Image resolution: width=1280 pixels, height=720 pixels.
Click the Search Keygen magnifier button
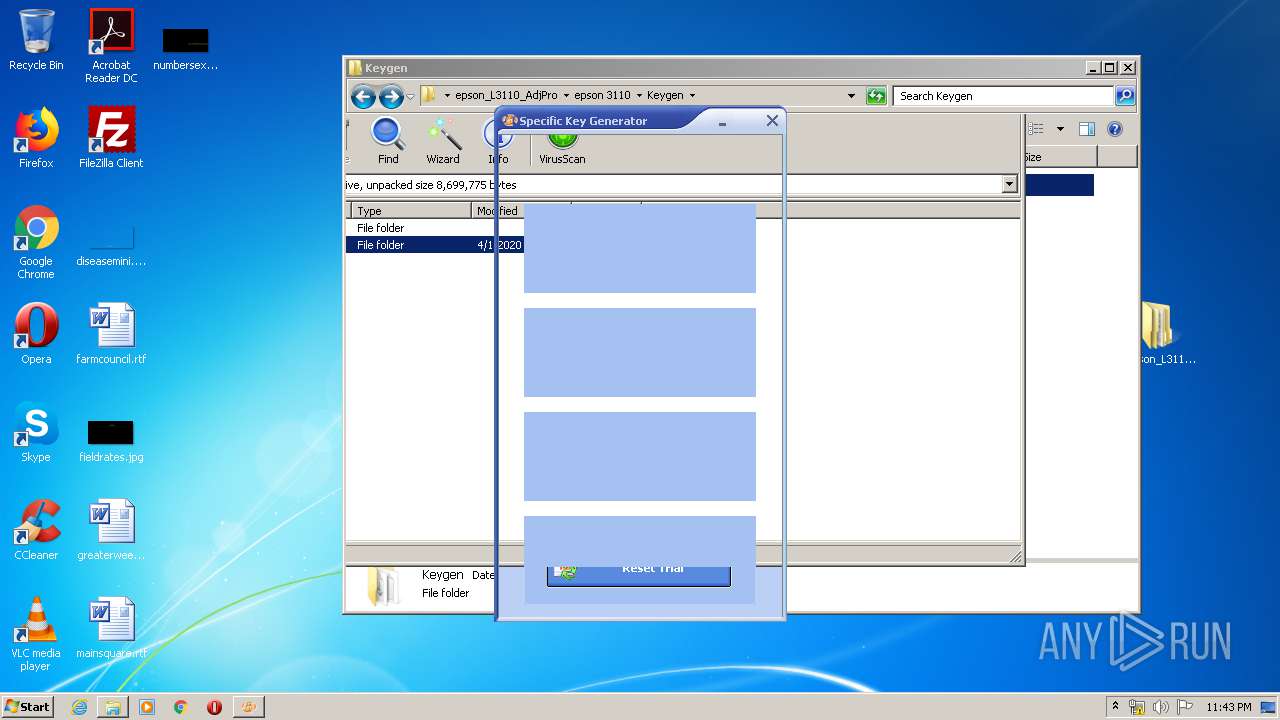[x=1125, y=96]
